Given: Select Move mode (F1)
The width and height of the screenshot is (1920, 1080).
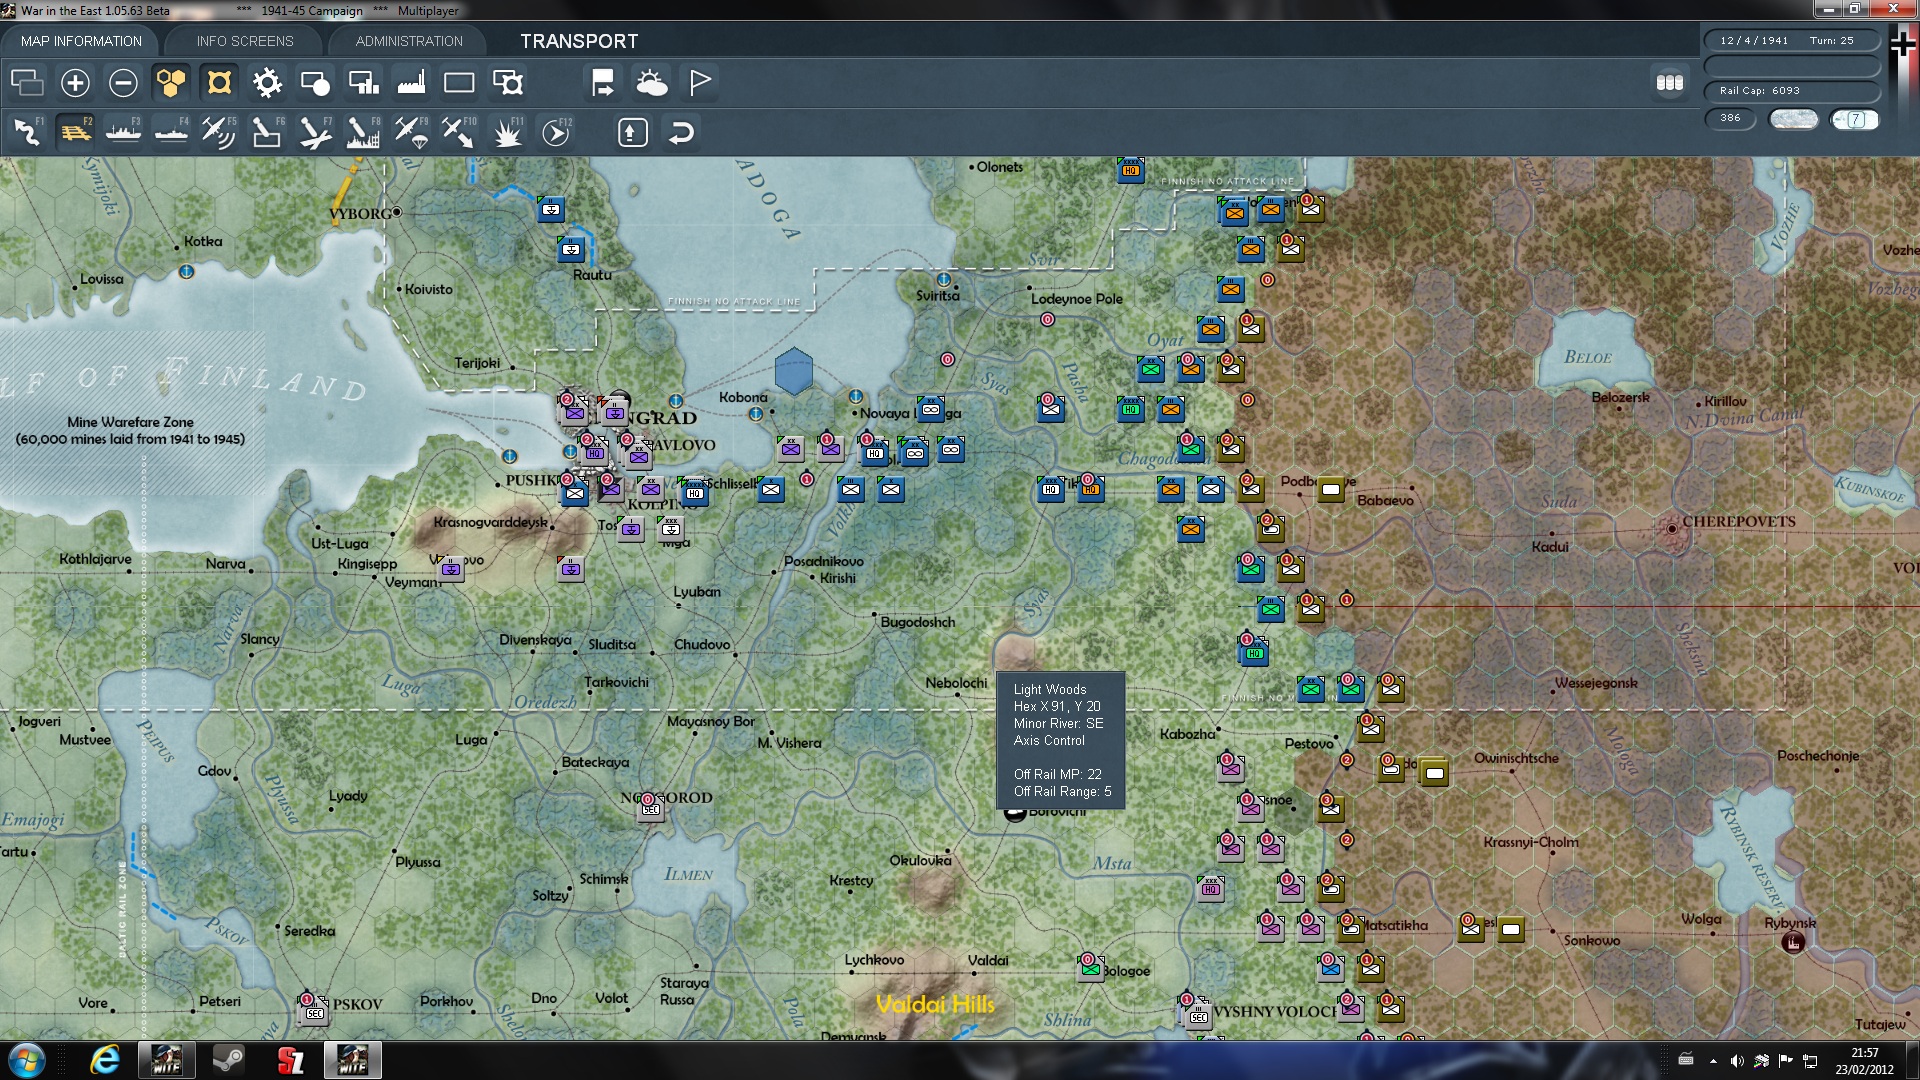Looking at the screenshot, I should point(27,132).
